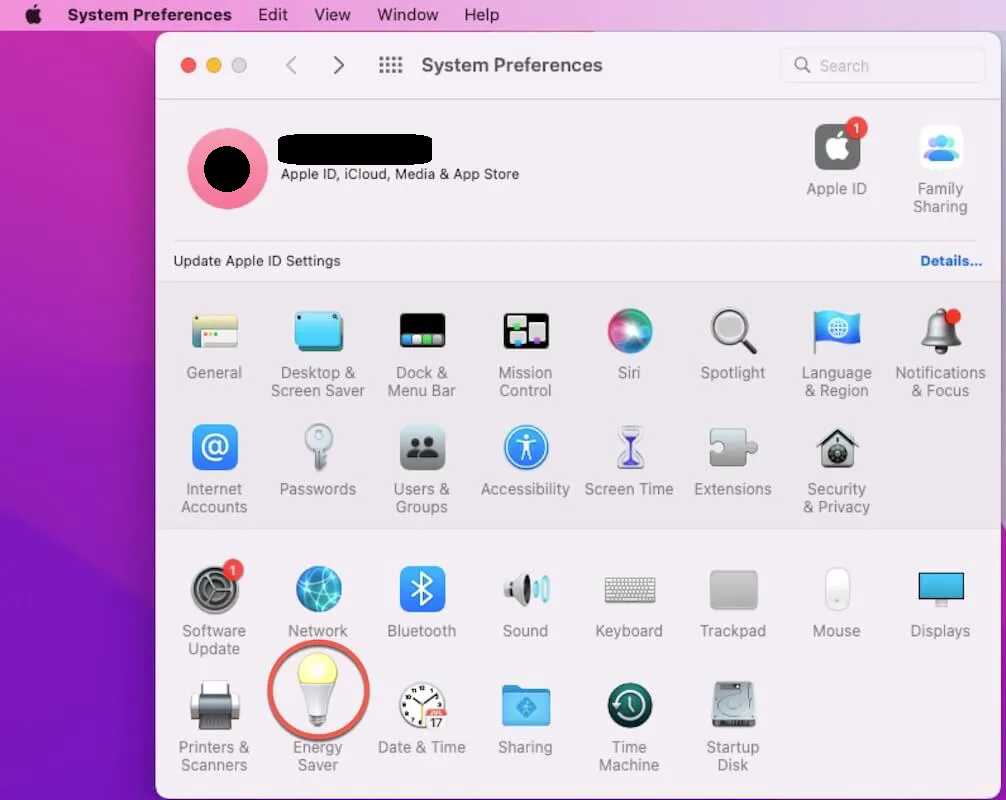Viewport: 1006px width, 800px height.
Task: Show all preferences grid button
Action: pyautogui.click(x=391, y=65)
